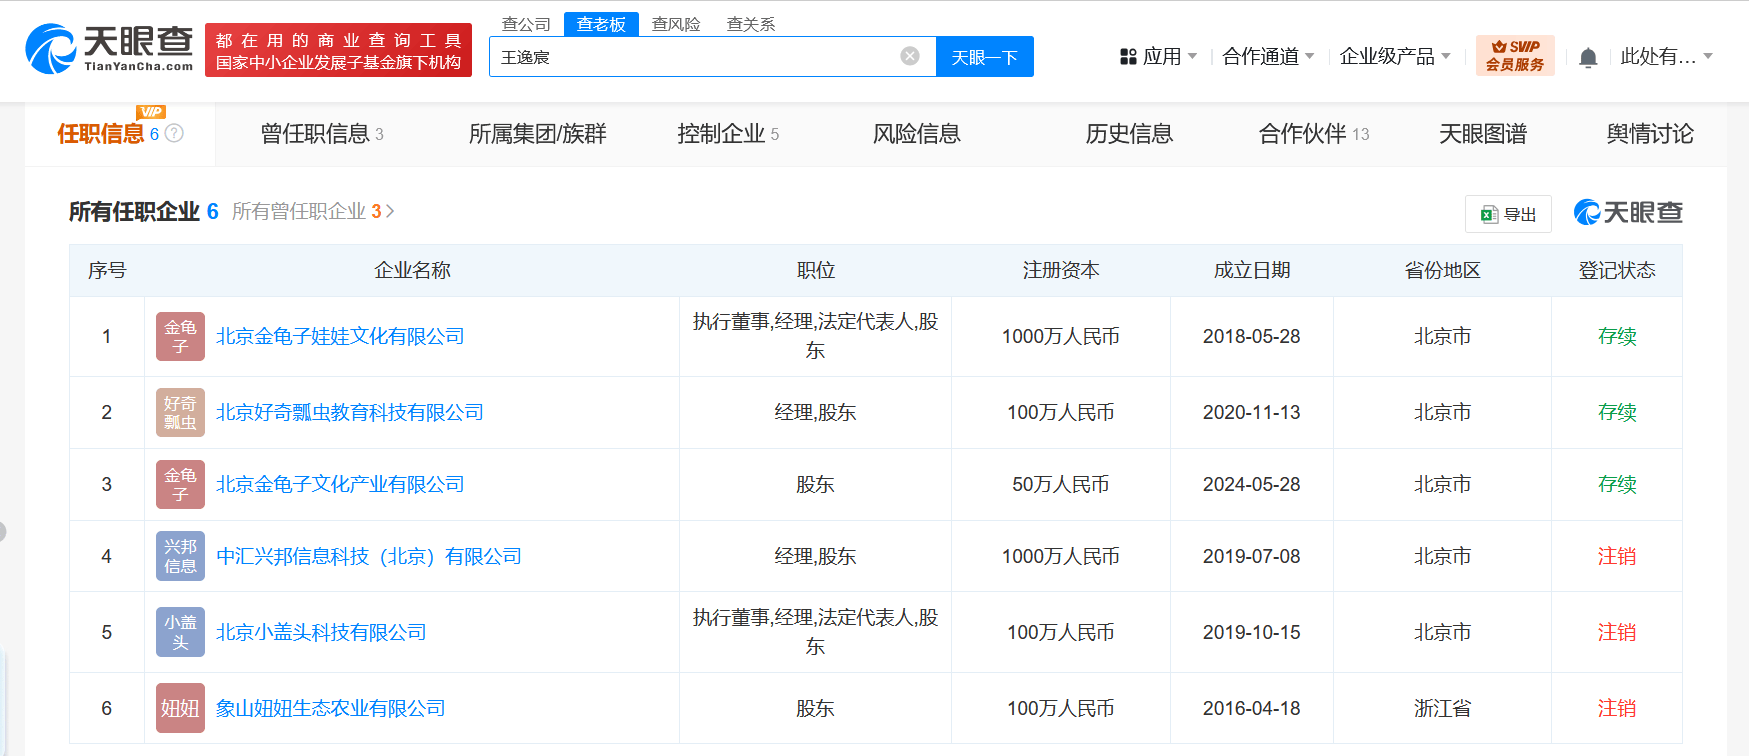Open the 合作伙伴 tab
The width and height of the screenshot is (1749, 756).
(x=1313, y=134)
